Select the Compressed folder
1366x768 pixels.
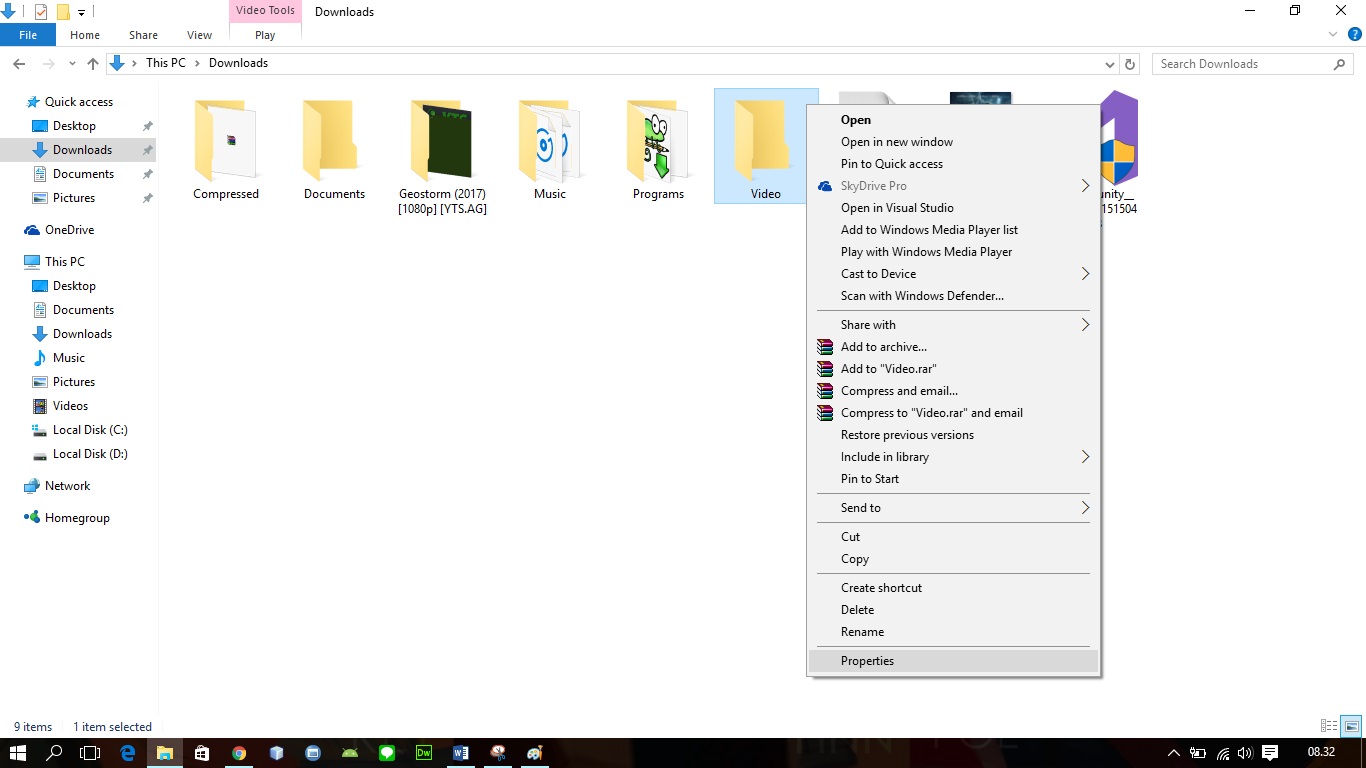[226, 148]
